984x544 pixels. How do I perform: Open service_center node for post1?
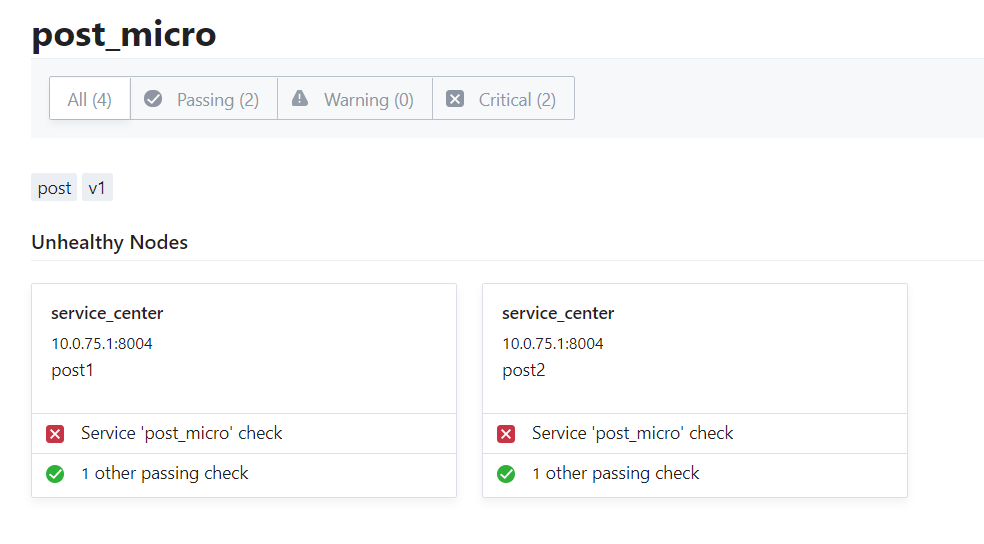pyautogui.click(x=107, y=313)
